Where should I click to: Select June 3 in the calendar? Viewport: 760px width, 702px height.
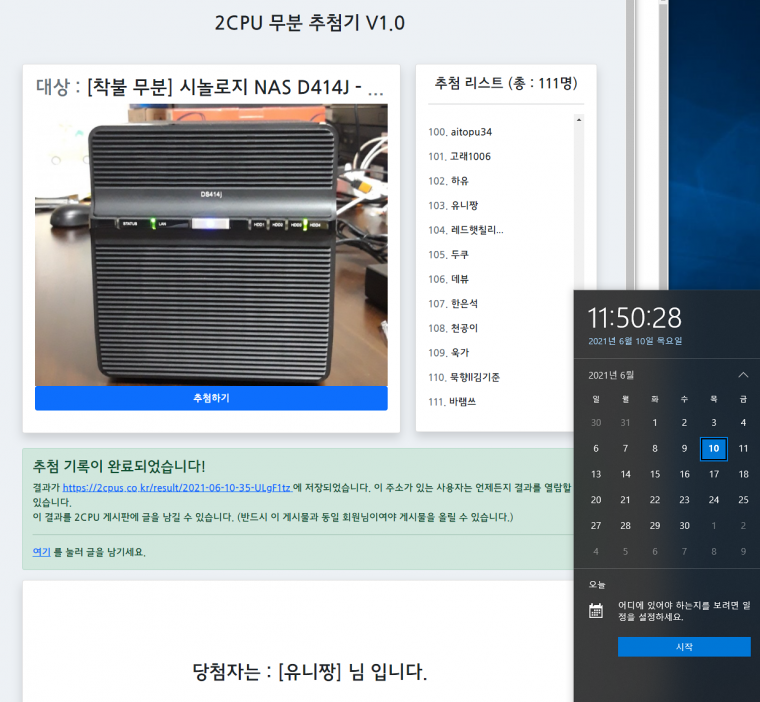click(713, 423)
